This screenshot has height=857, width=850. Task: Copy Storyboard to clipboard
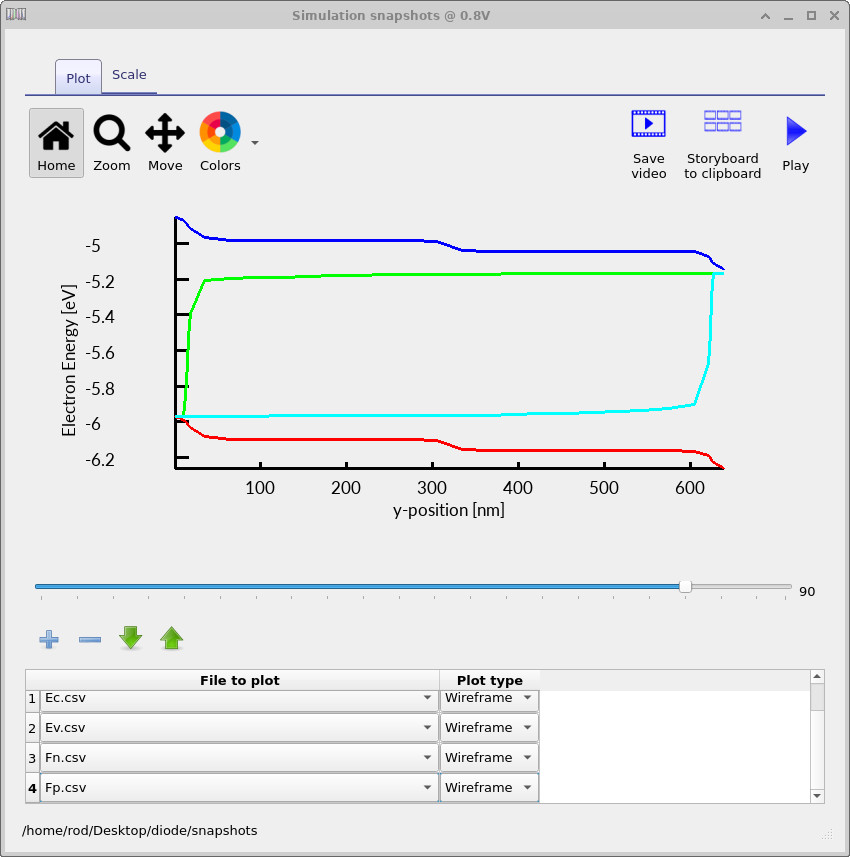[x=722, y=143]
